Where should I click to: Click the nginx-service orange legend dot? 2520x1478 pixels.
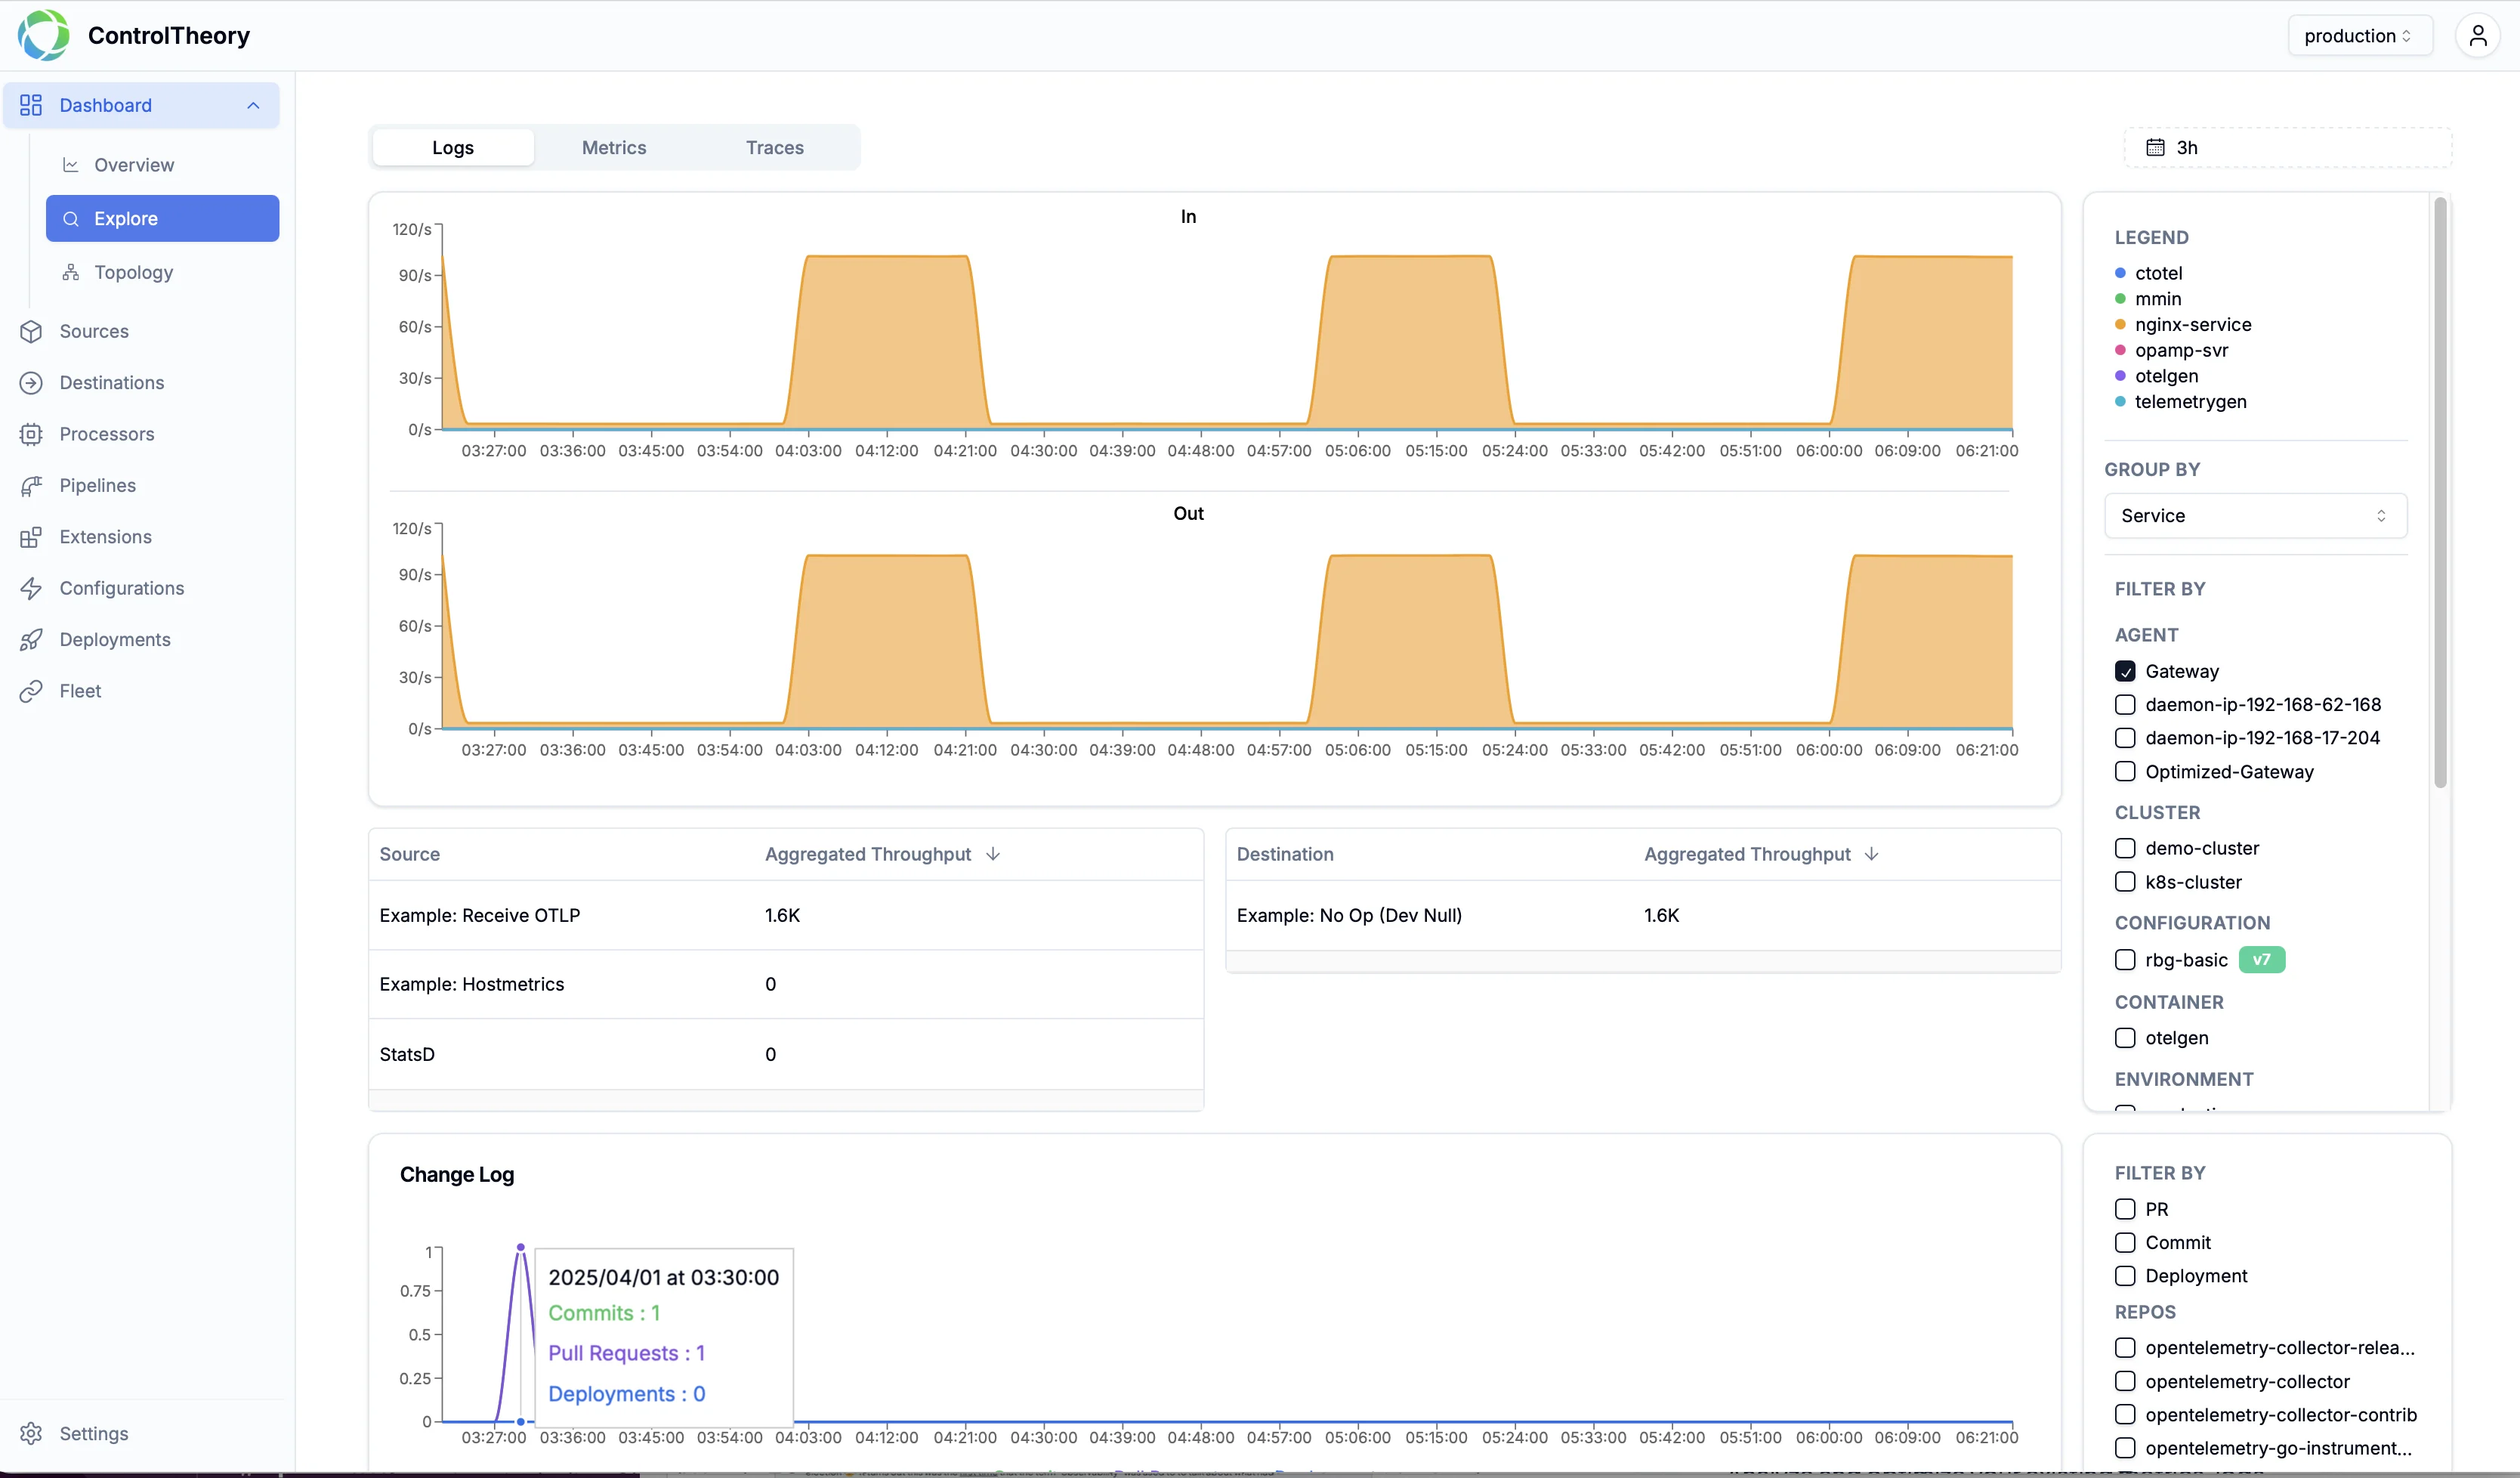click(2120, 324)
